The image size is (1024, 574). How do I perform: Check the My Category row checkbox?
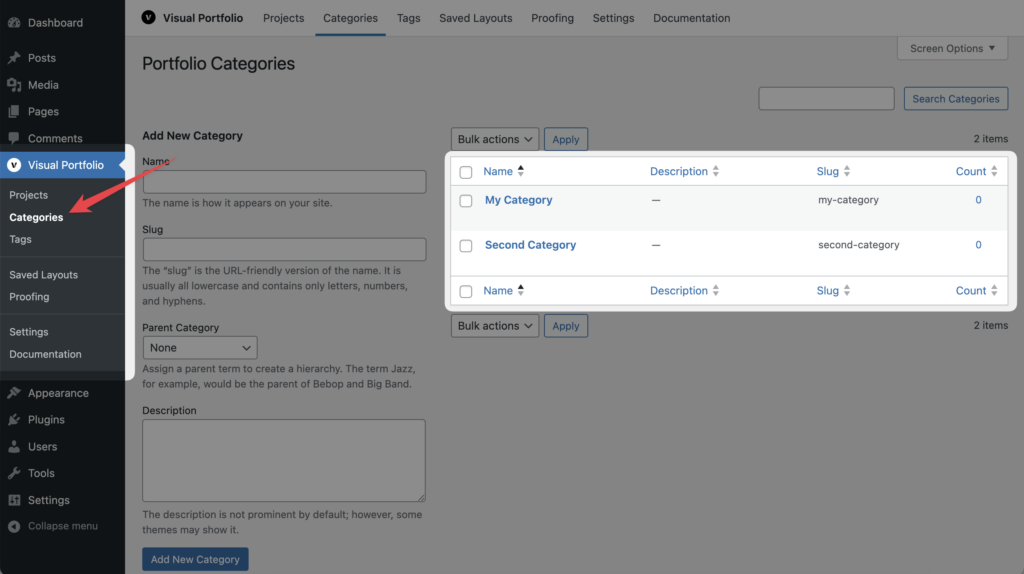(466, 200)
